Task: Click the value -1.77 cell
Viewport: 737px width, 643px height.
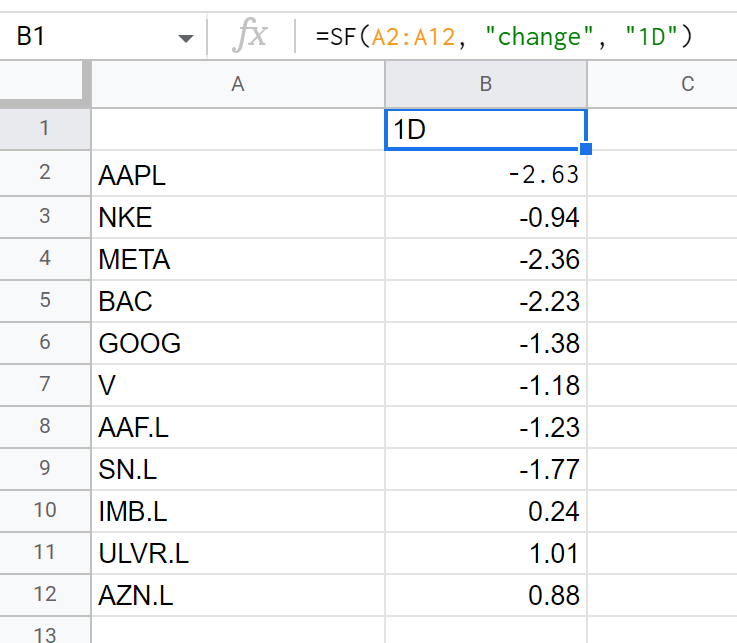Action: (486, 469)
